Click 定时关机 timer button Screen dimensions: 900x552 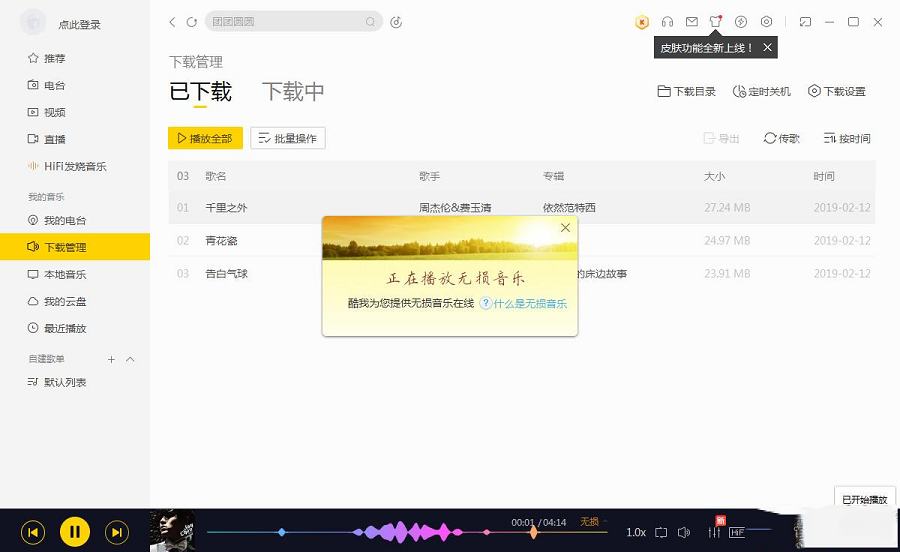(x=762, y=91)
